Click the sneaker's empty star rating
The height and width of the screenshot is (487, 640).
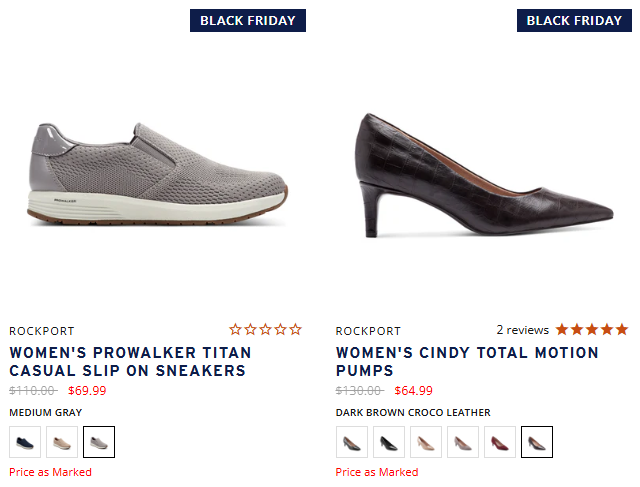point(265,329)
